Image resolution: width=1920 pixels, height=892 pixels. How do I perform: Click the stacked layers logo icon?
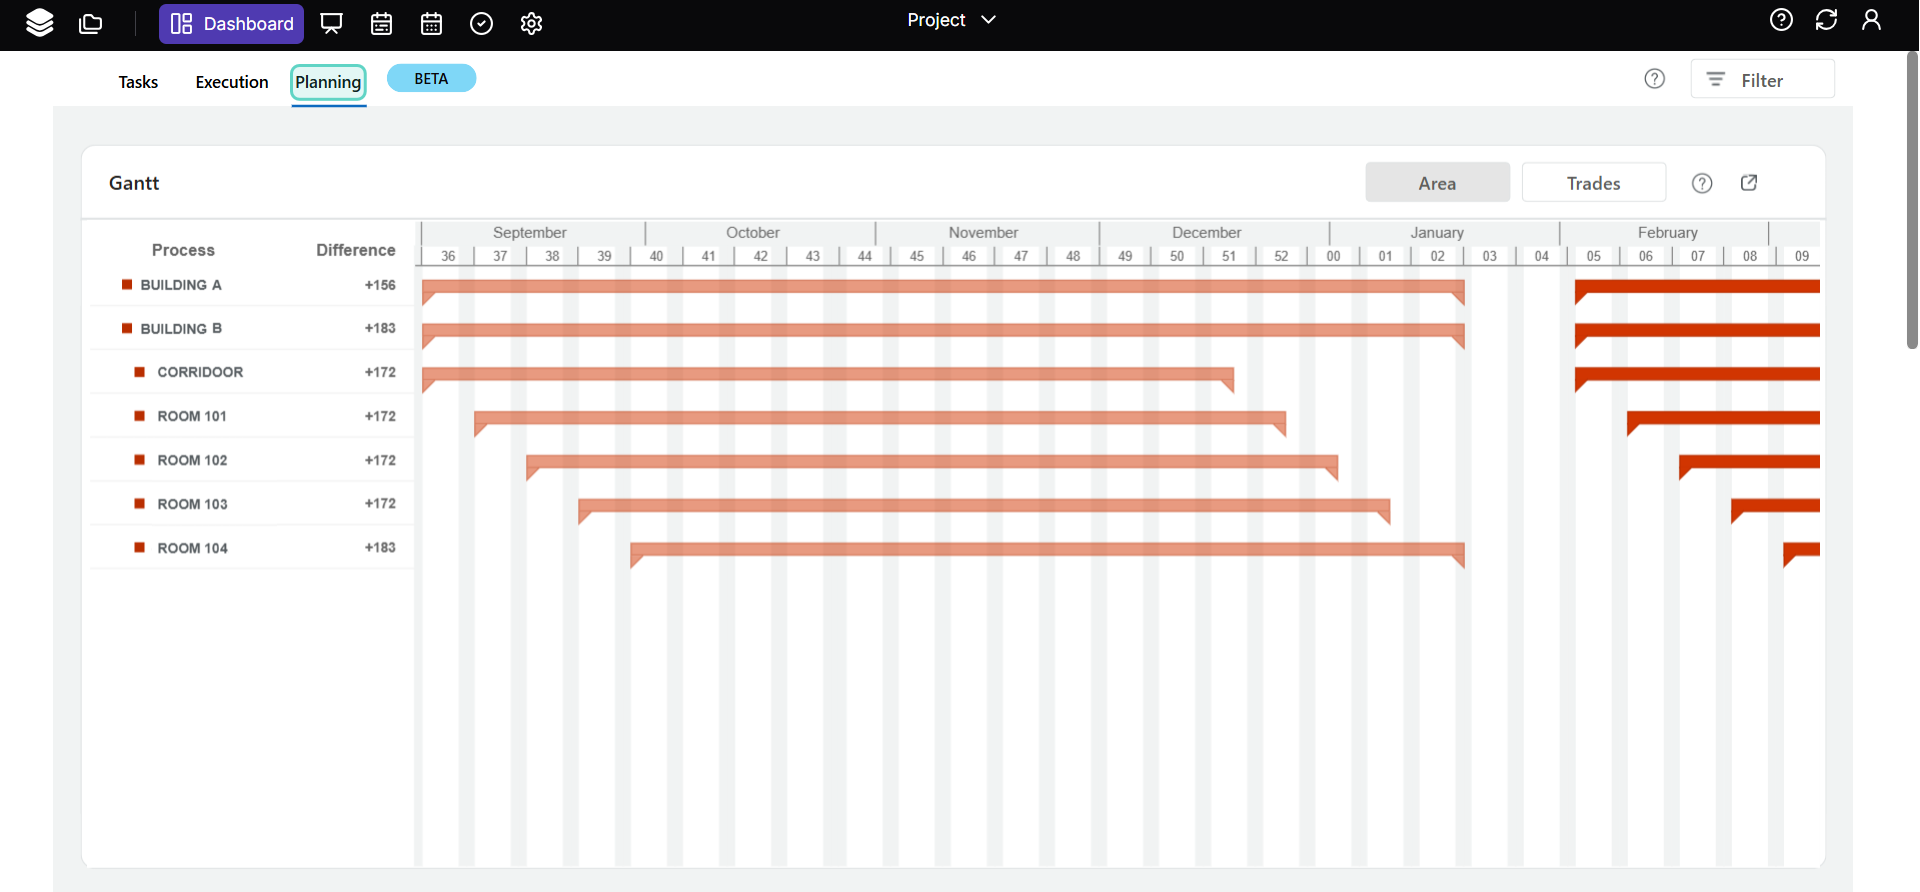pos(40,23)
